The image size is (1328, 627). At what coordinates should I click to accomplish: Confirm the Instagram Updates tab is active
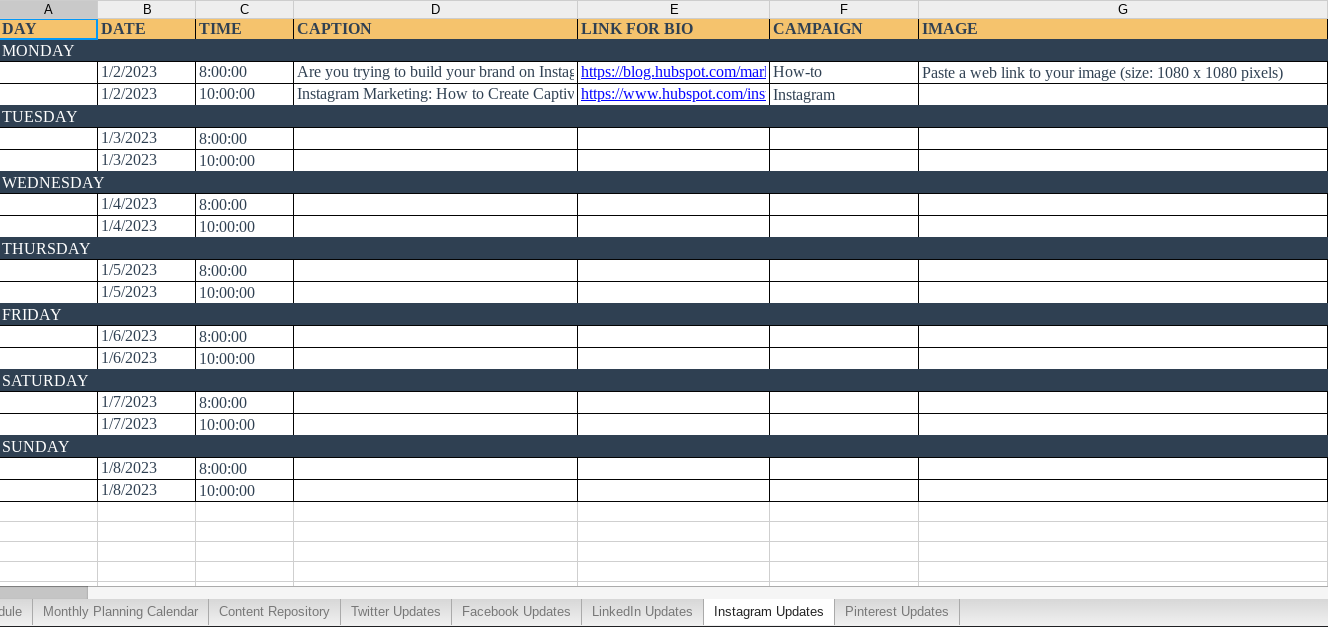click(x=769, y=611)
